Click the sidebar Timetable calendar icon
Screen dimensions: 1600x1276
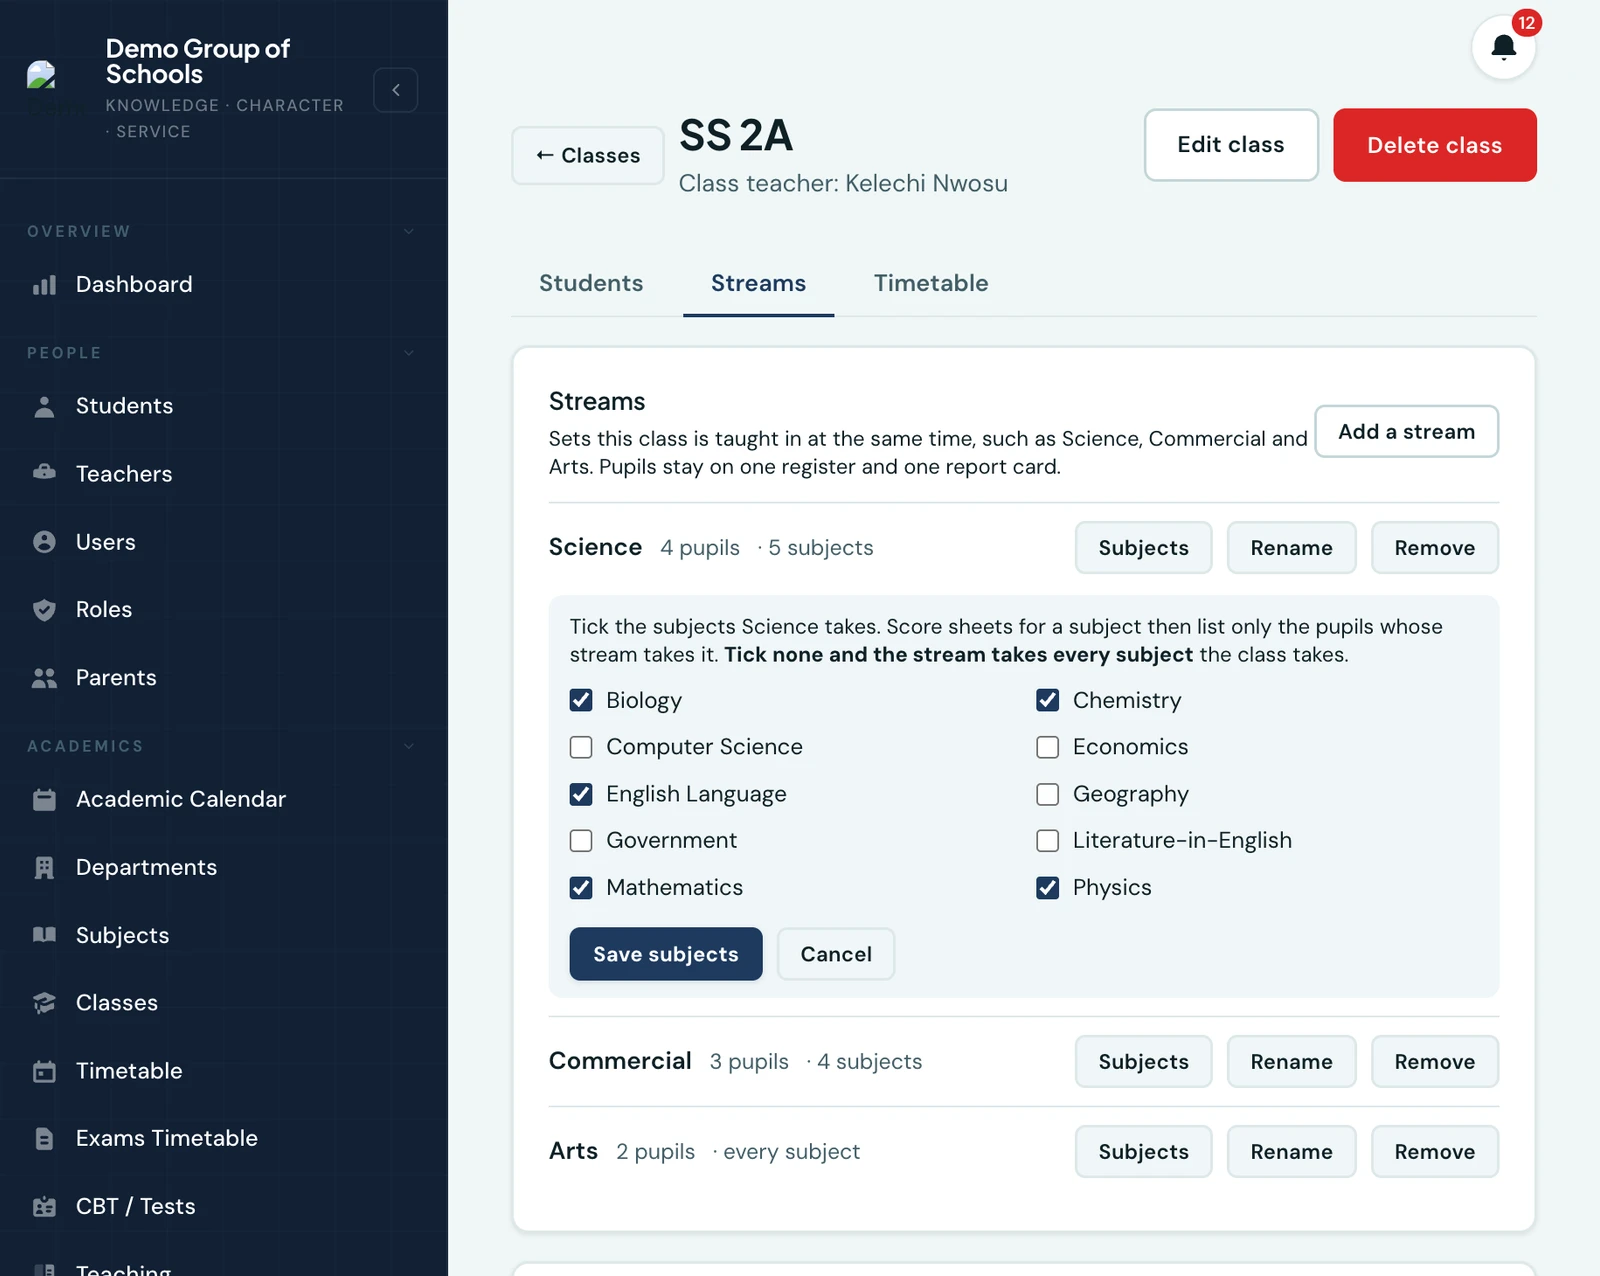tap(44, 1071)
